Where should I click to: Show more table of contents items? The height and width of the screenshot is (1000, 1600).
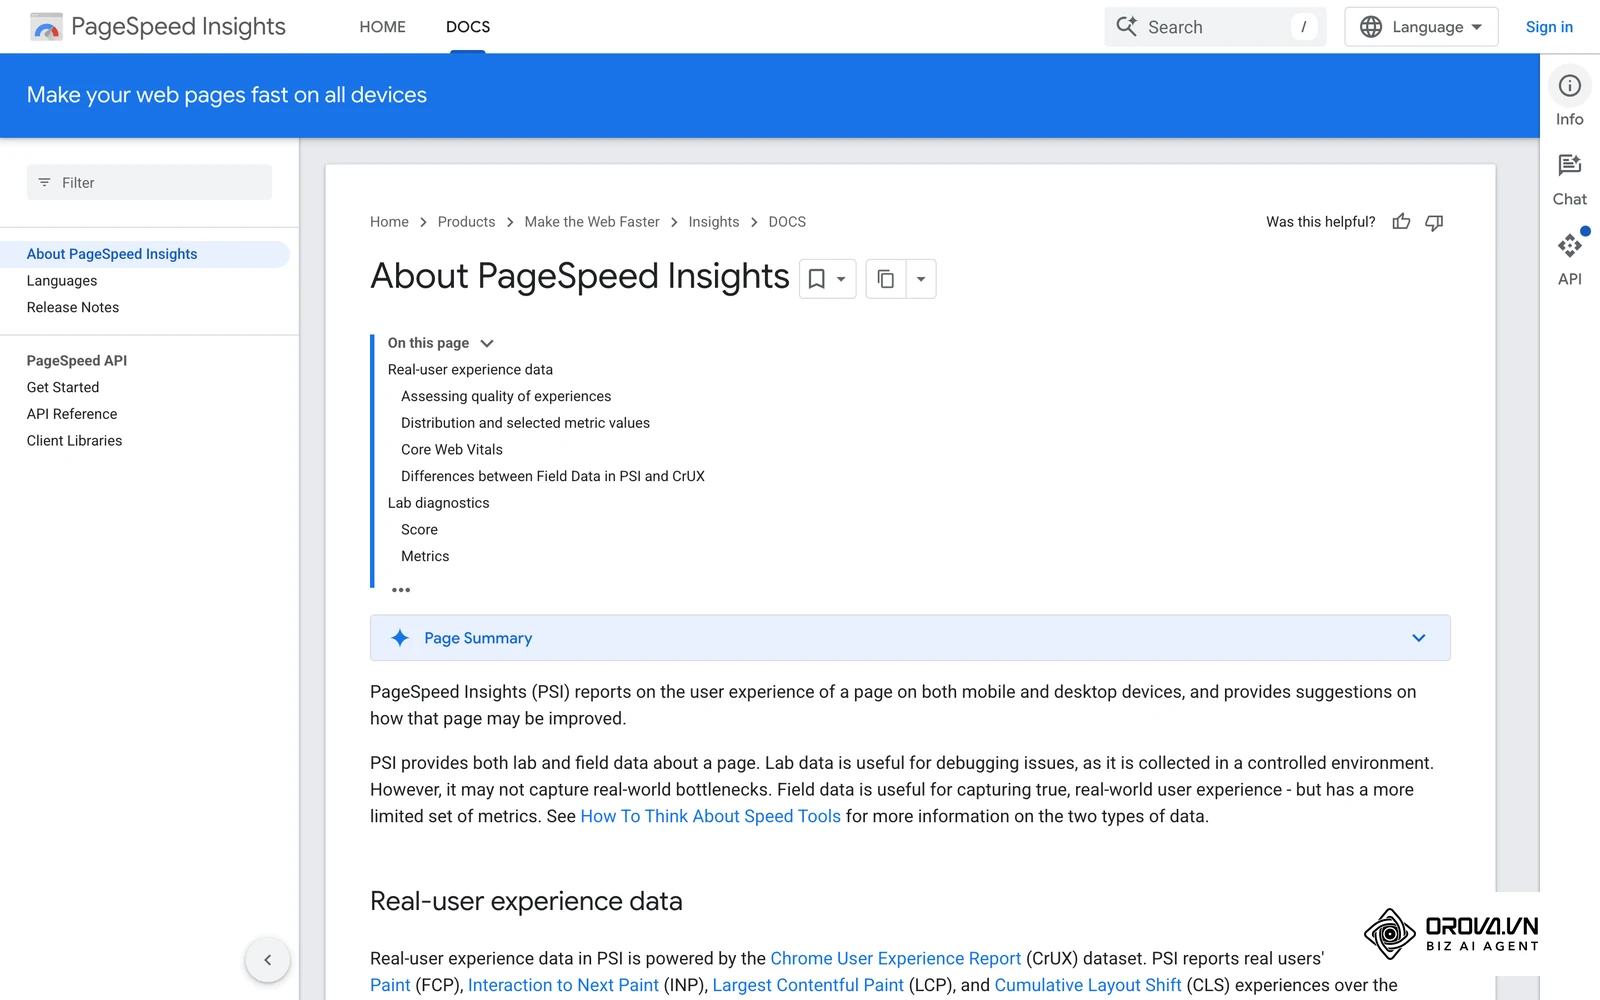tap(401, 590)
